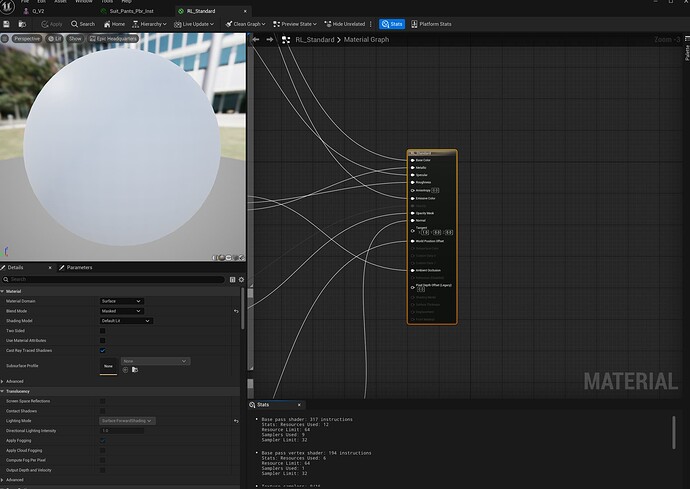
Task: Reset Blend Mode to default arrow
Action: [236, 311]
